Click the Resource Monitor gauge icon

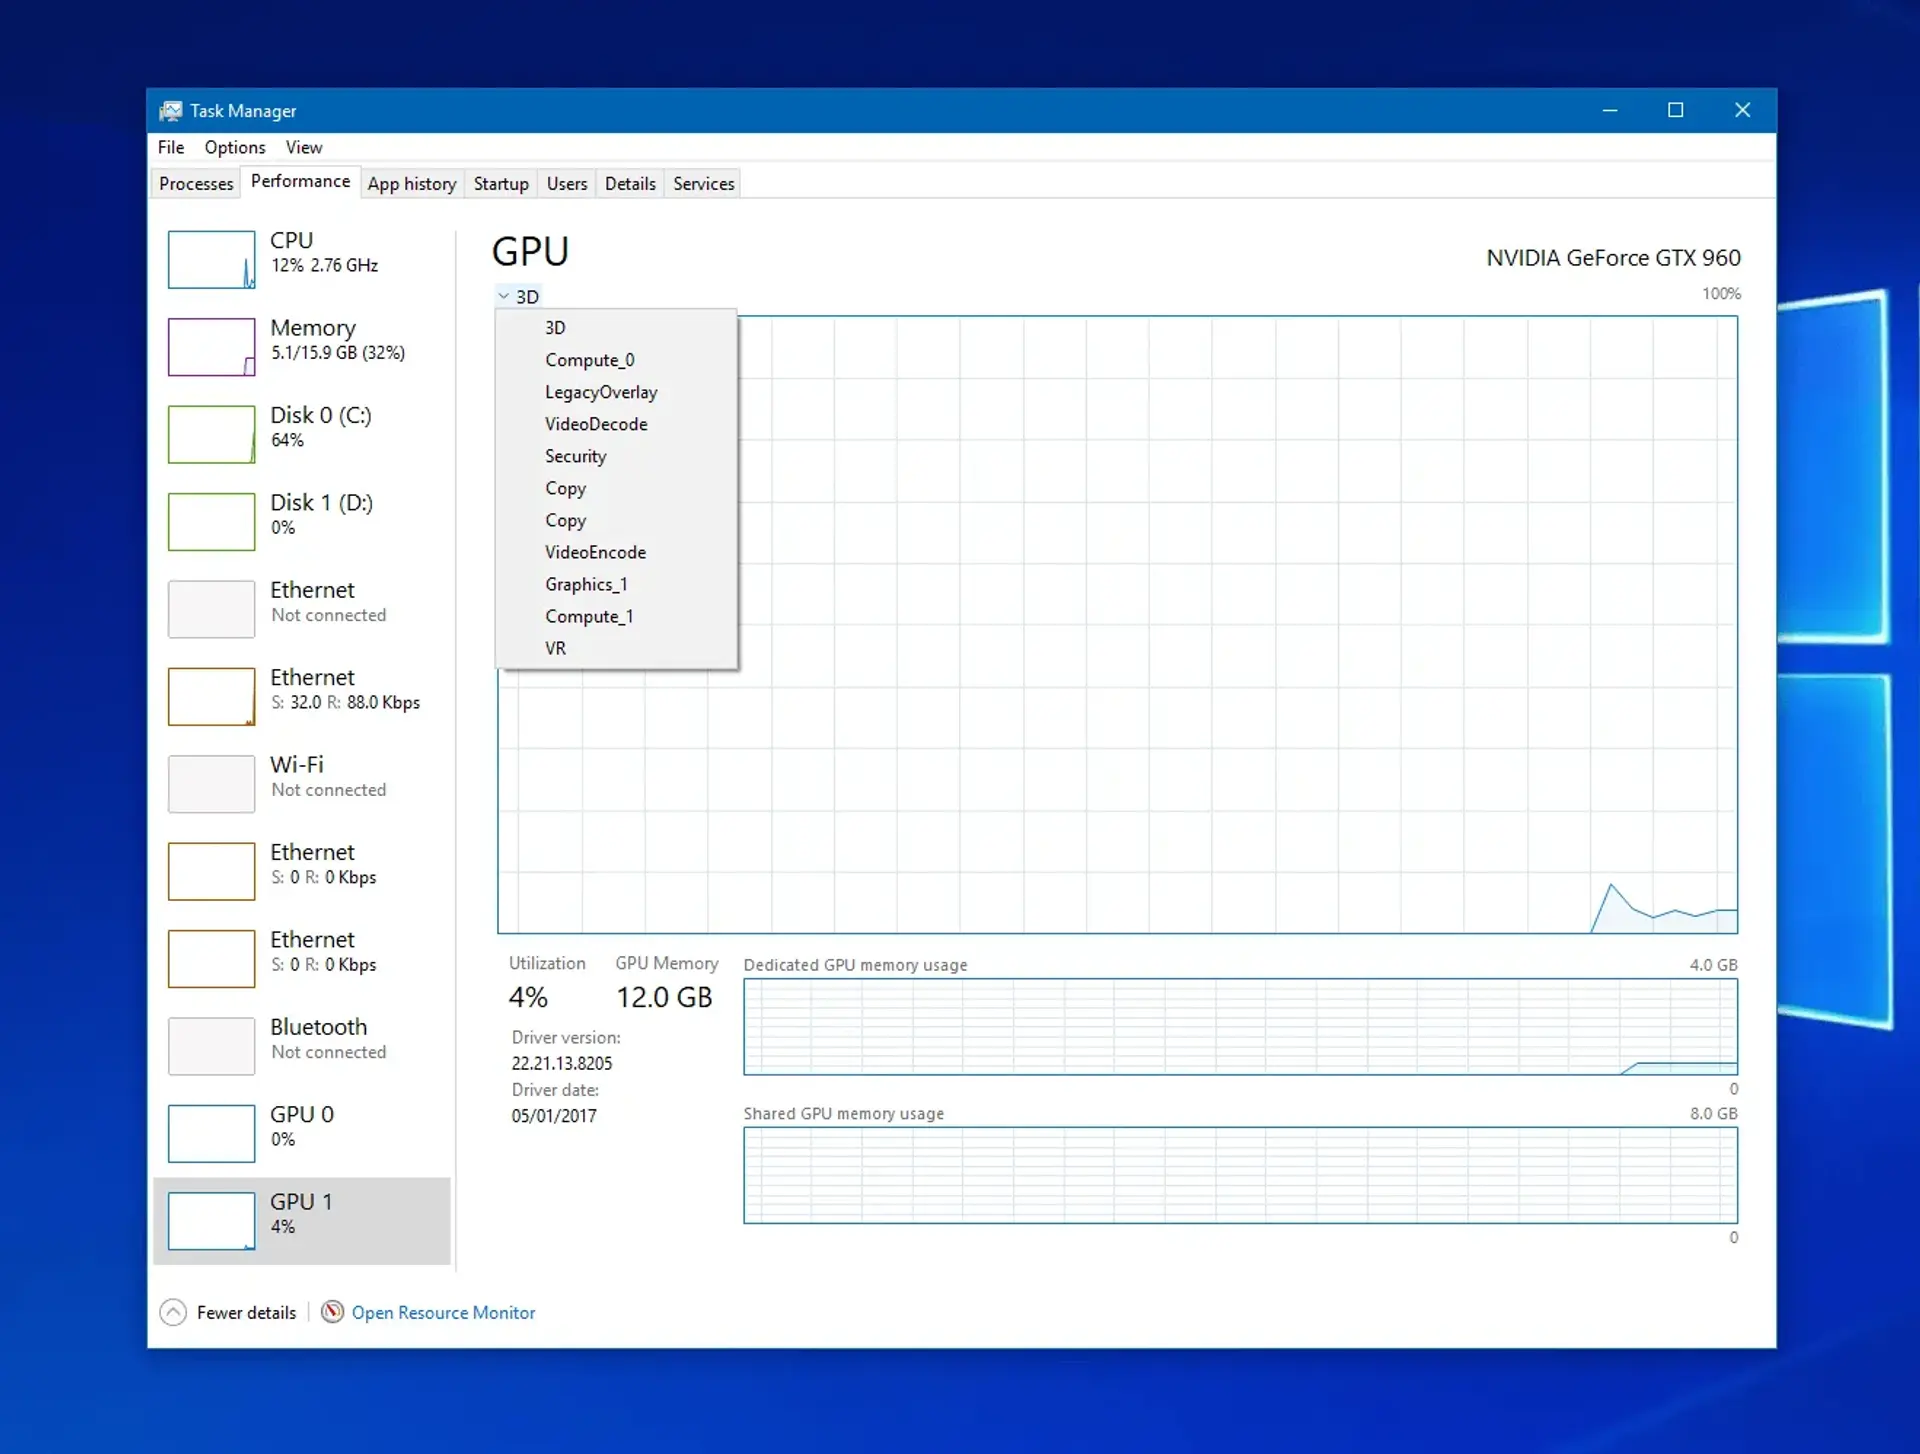pos(332,1311)
